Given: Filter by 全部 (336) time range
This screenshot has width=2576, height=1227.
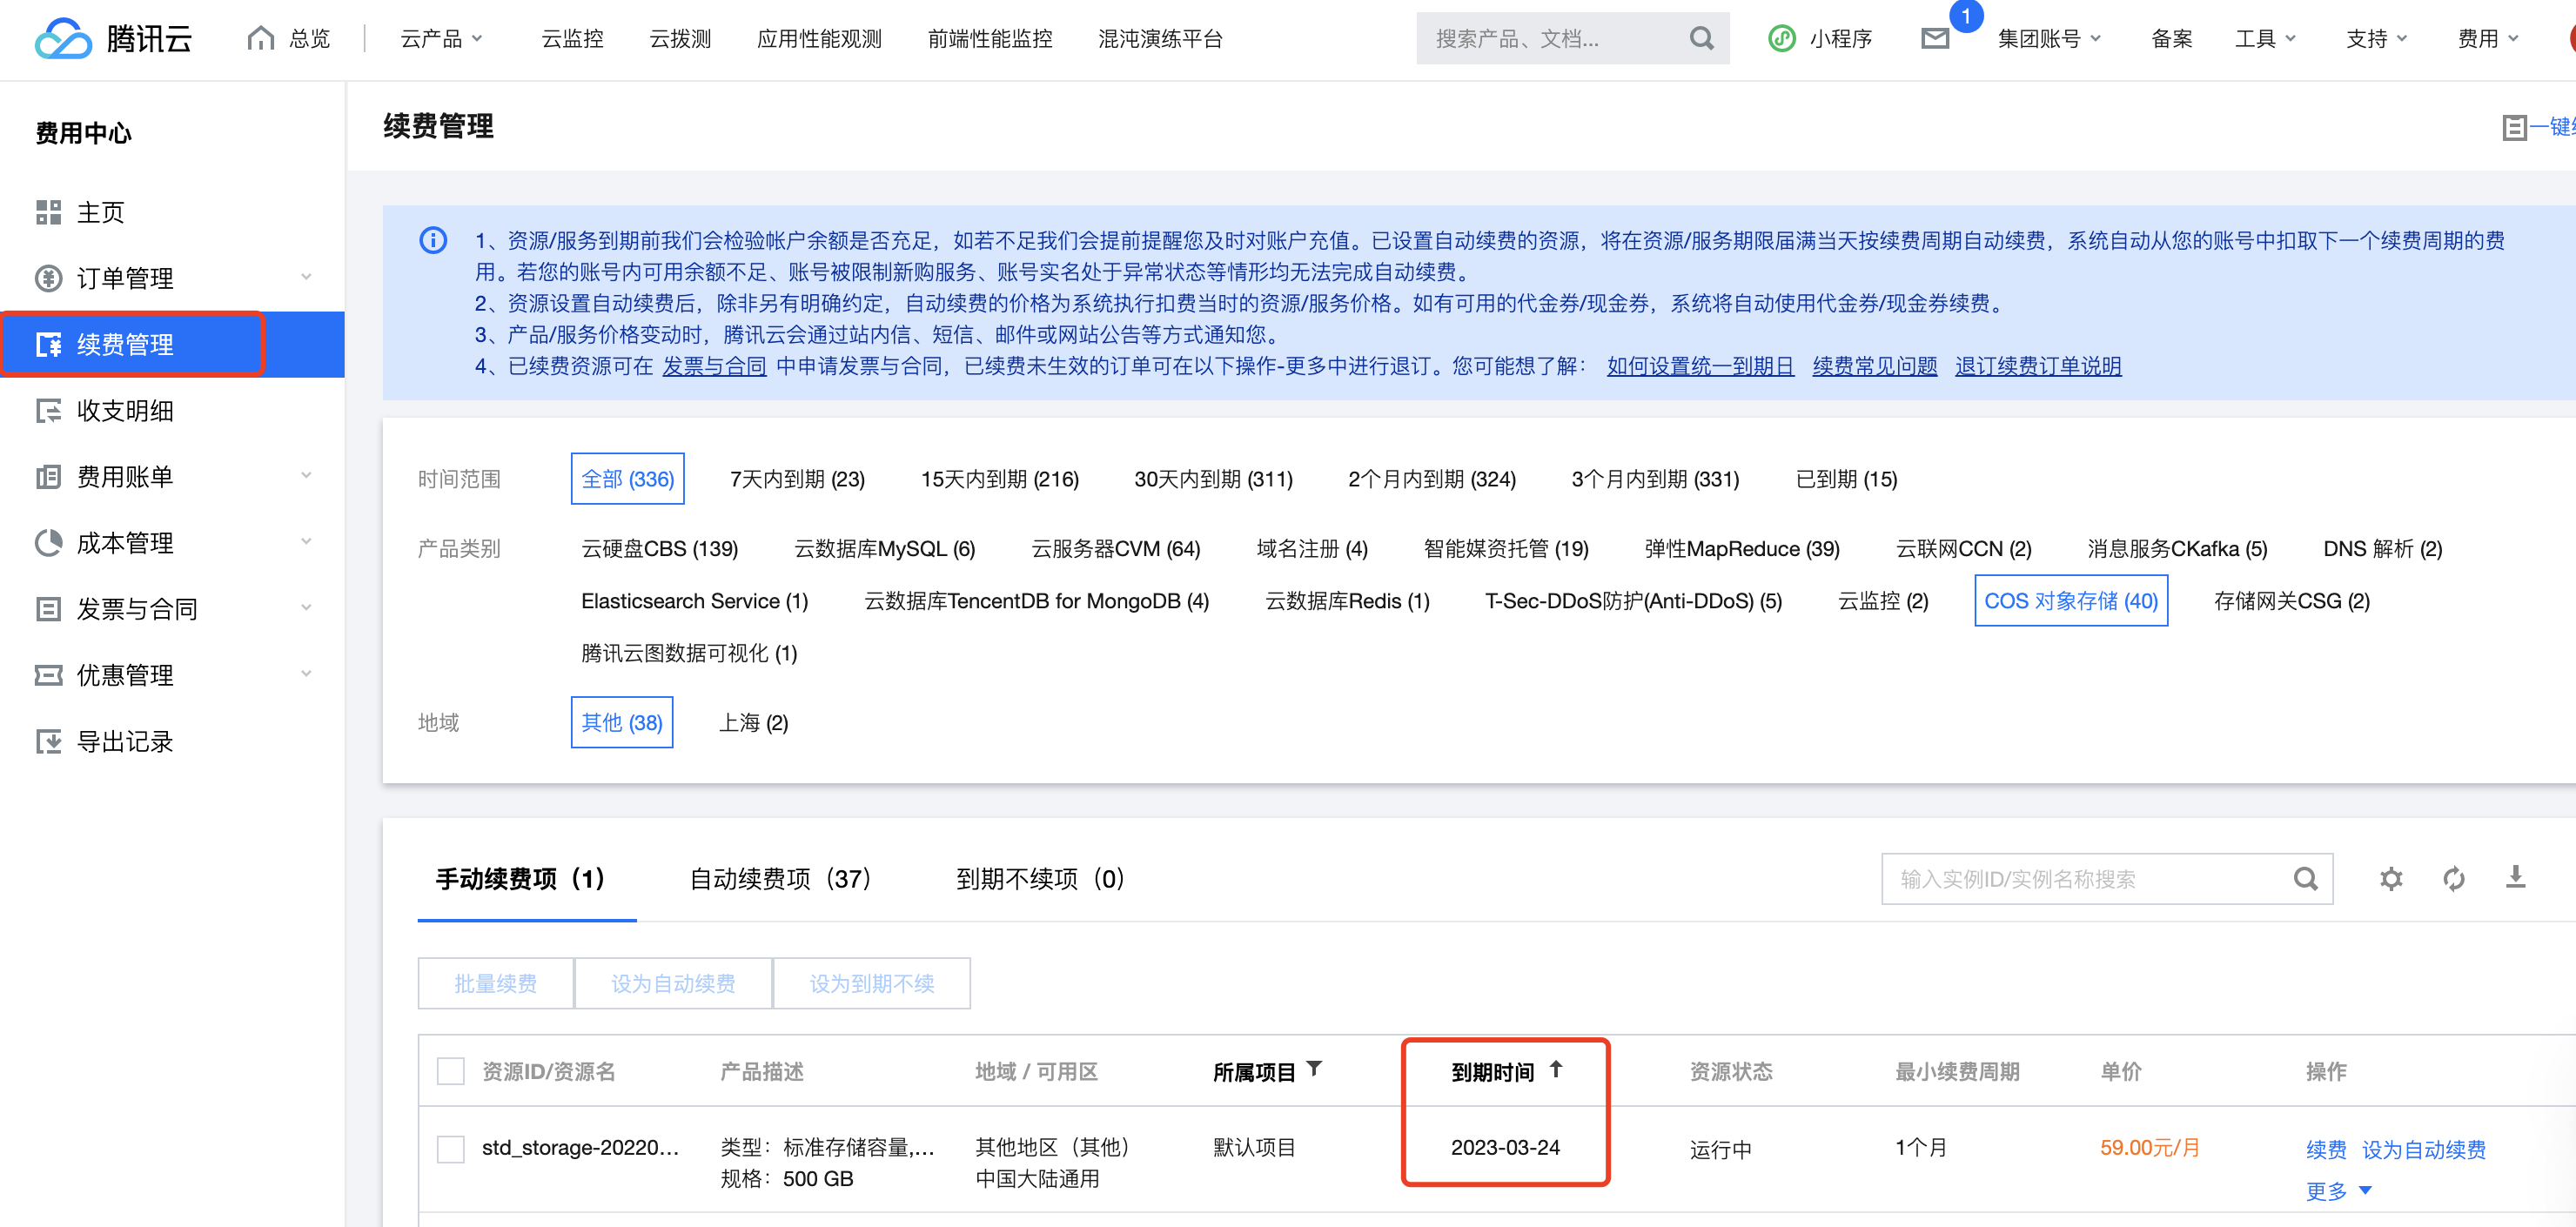Looking at the screenshot, I should 628,479.
